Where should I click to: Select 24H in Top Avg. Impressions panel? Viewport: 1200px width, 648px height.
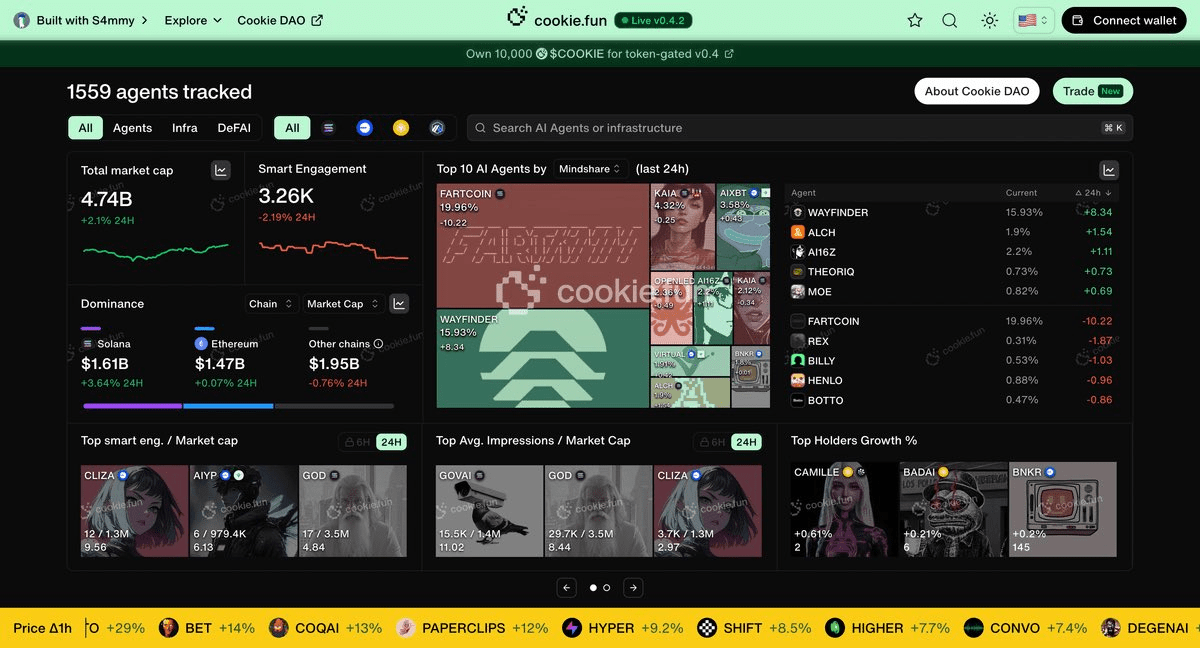pyautogui.click(x=746, y=442)
